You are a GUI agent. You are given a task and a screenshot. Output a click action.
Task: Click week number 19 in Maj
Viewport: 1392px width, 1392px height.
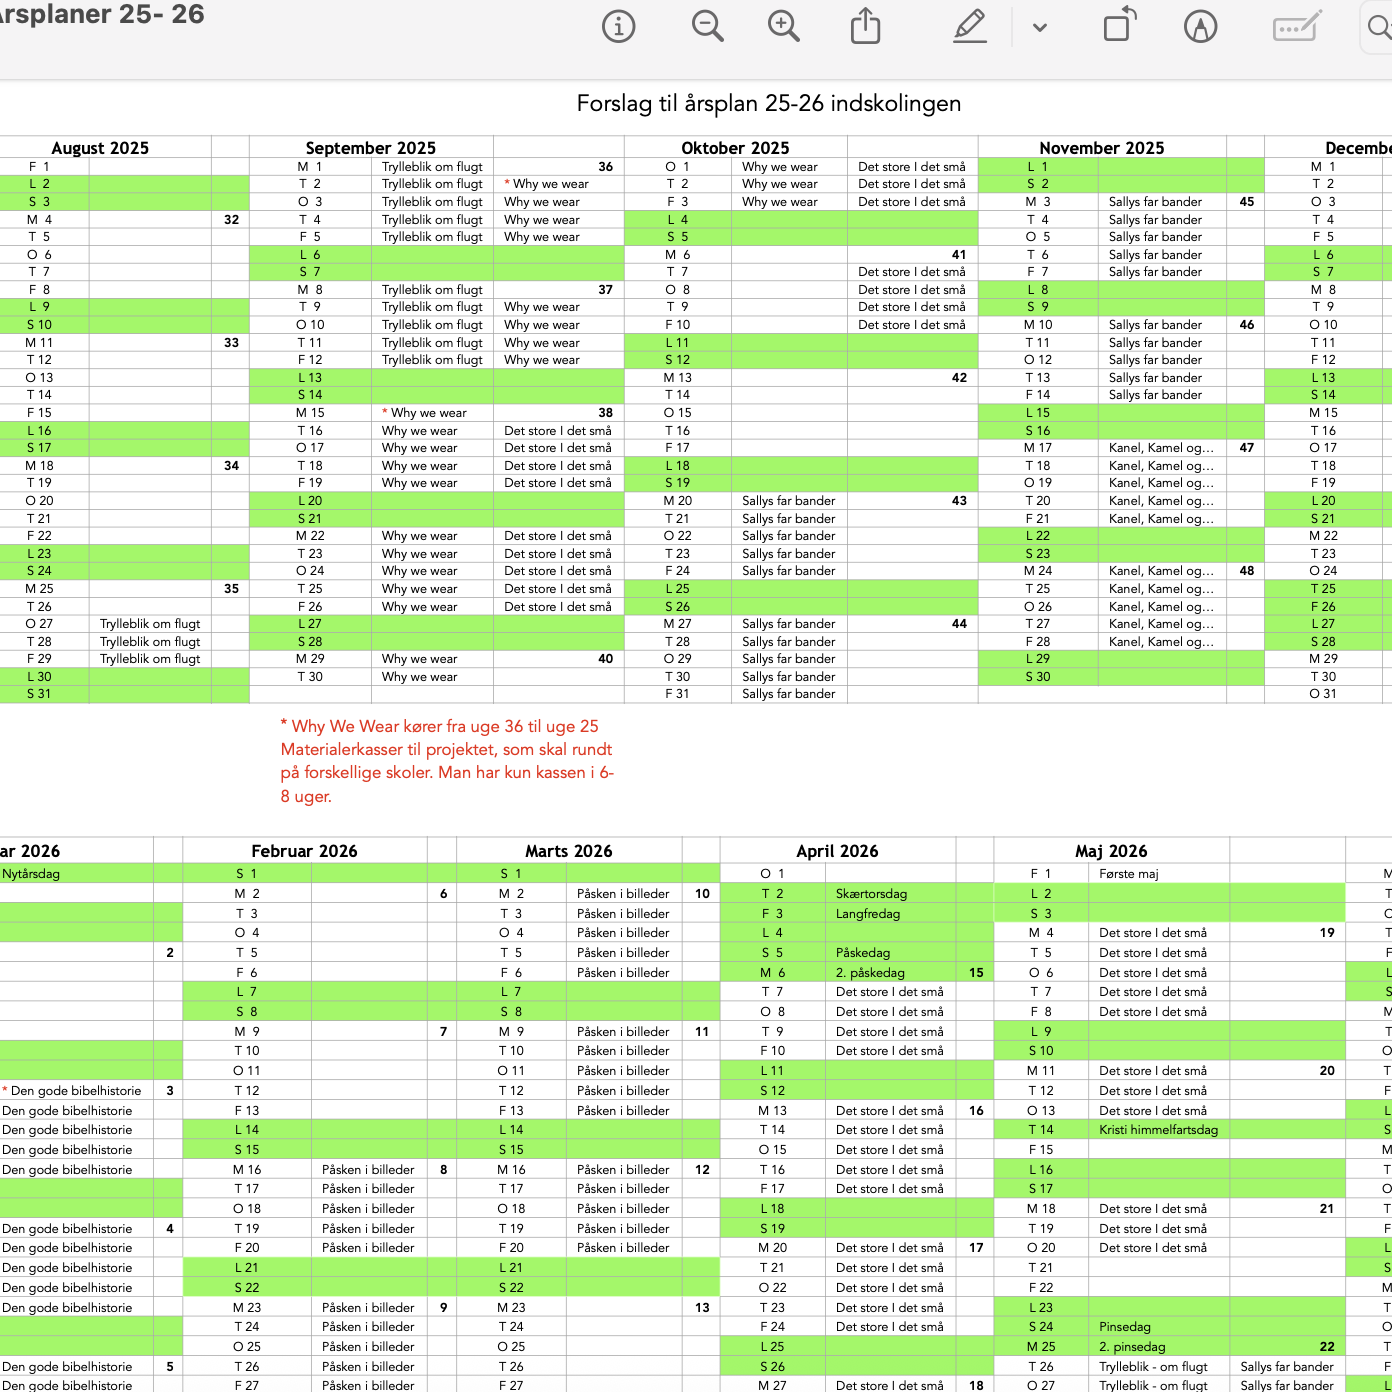(x=1327, y=933)
